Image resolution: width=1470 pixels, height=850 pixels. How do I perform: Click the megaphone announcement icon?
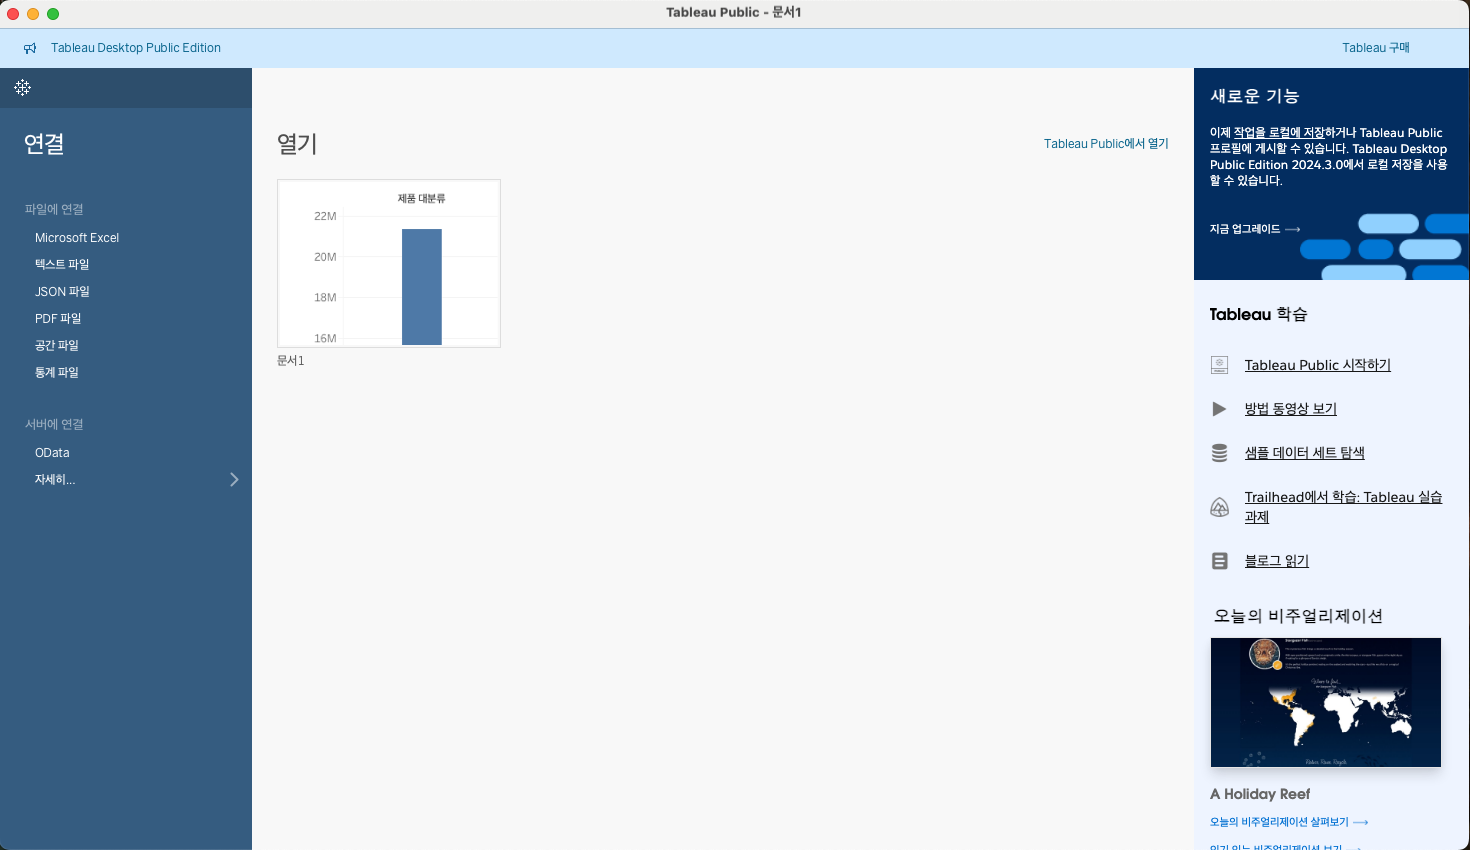30,48
